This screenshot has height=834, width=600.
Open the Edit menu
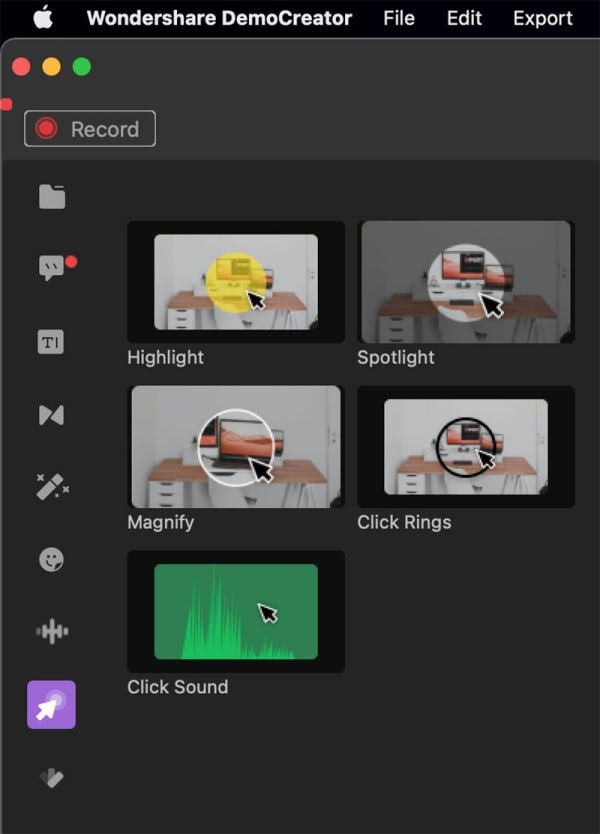pos(464,18)
